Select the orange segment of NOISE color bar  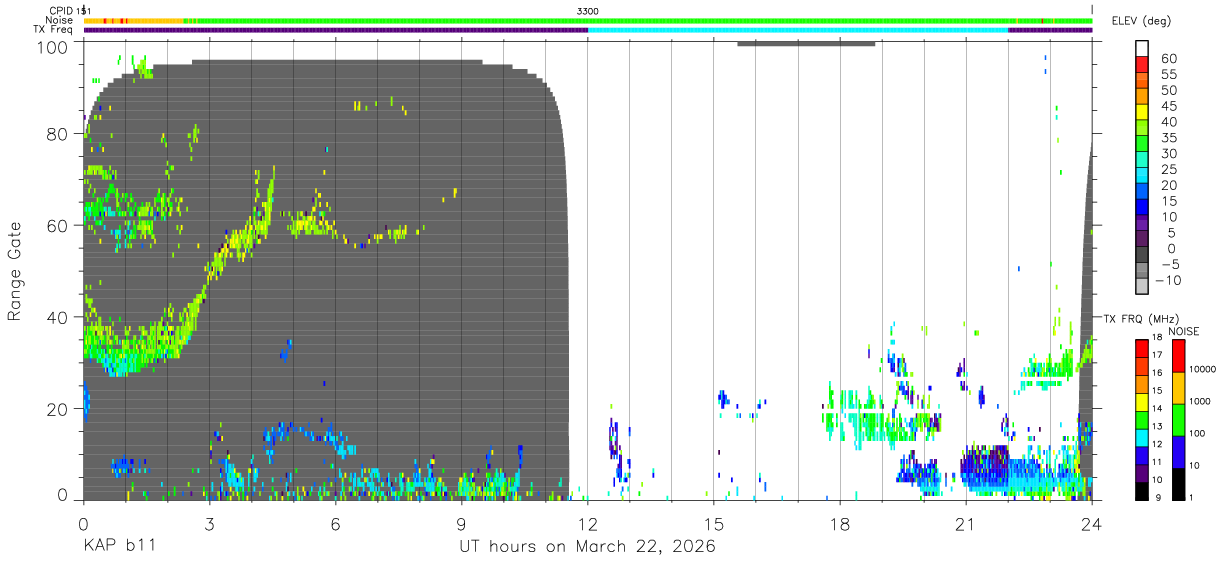(x=1179, y=388)
